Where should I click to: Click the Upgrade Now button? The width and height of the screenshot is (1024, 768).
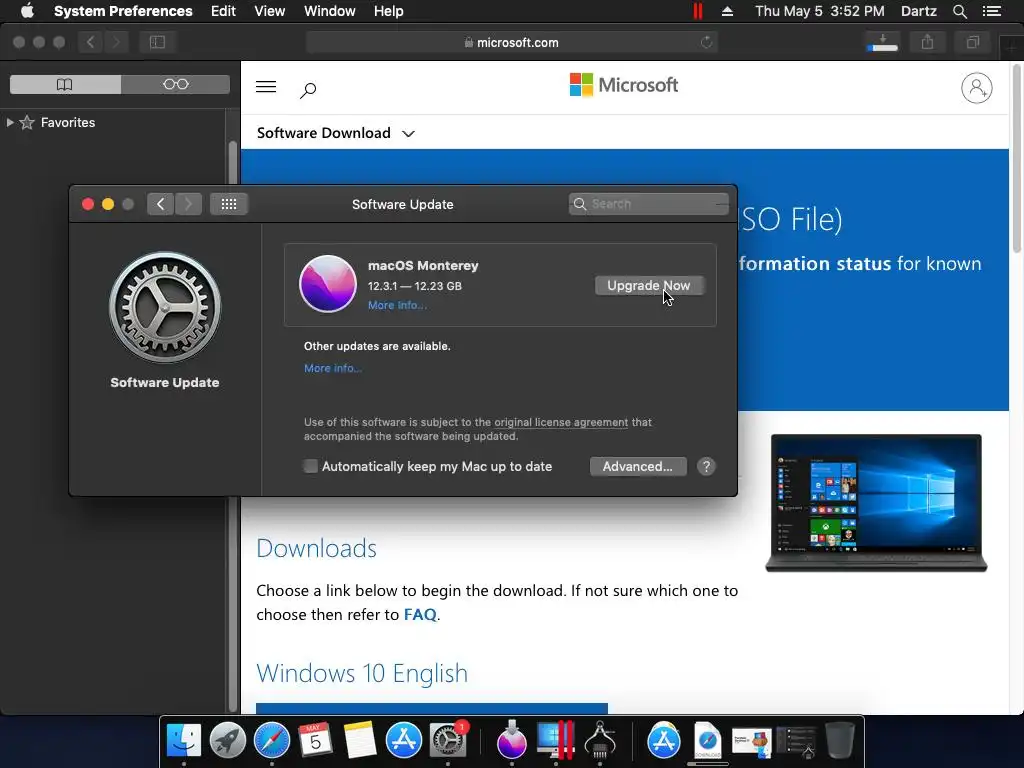click(x=649, y=285)
